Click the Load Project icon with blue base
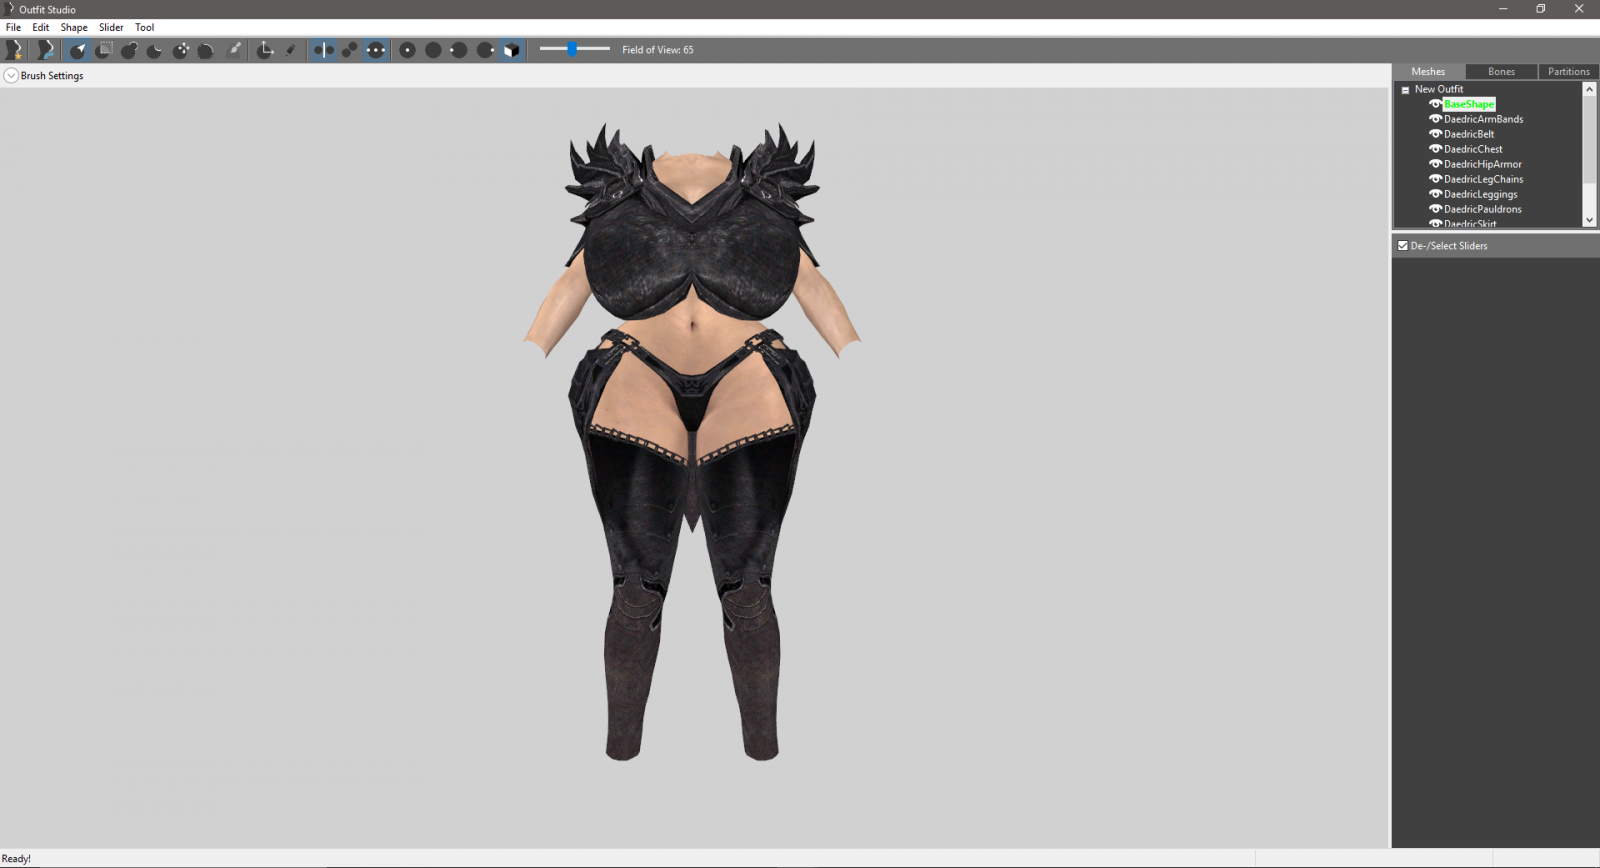The height and width of the screenshot is (868, 1600). 45,49
